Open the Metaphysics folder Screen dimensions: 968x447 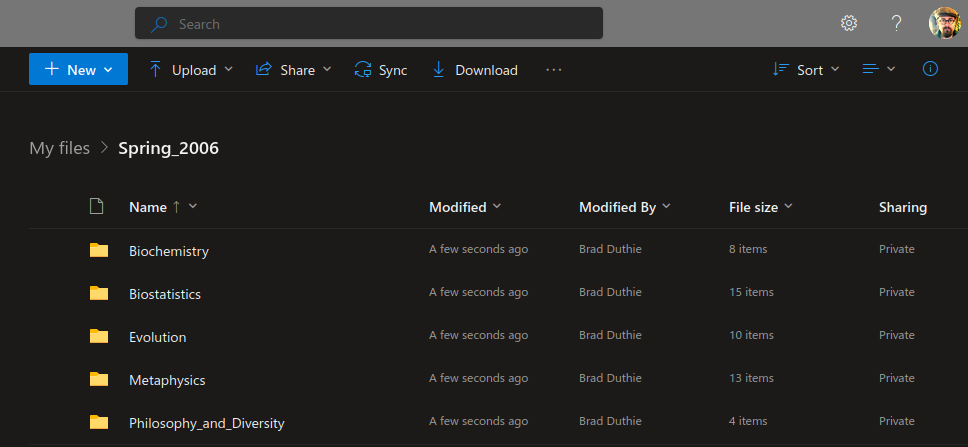point(167,380)
